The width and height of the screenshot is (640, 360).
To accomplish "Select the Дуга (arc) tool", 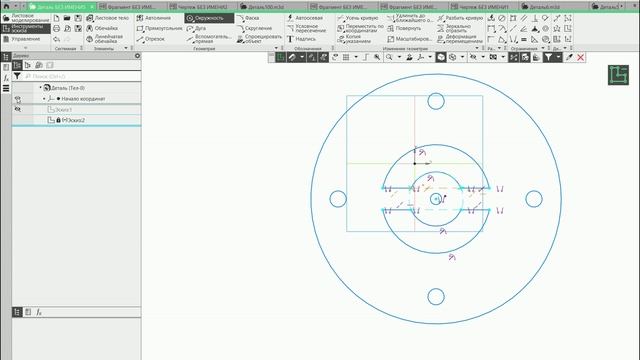I will pyautogui.click(x=196, y=29).
